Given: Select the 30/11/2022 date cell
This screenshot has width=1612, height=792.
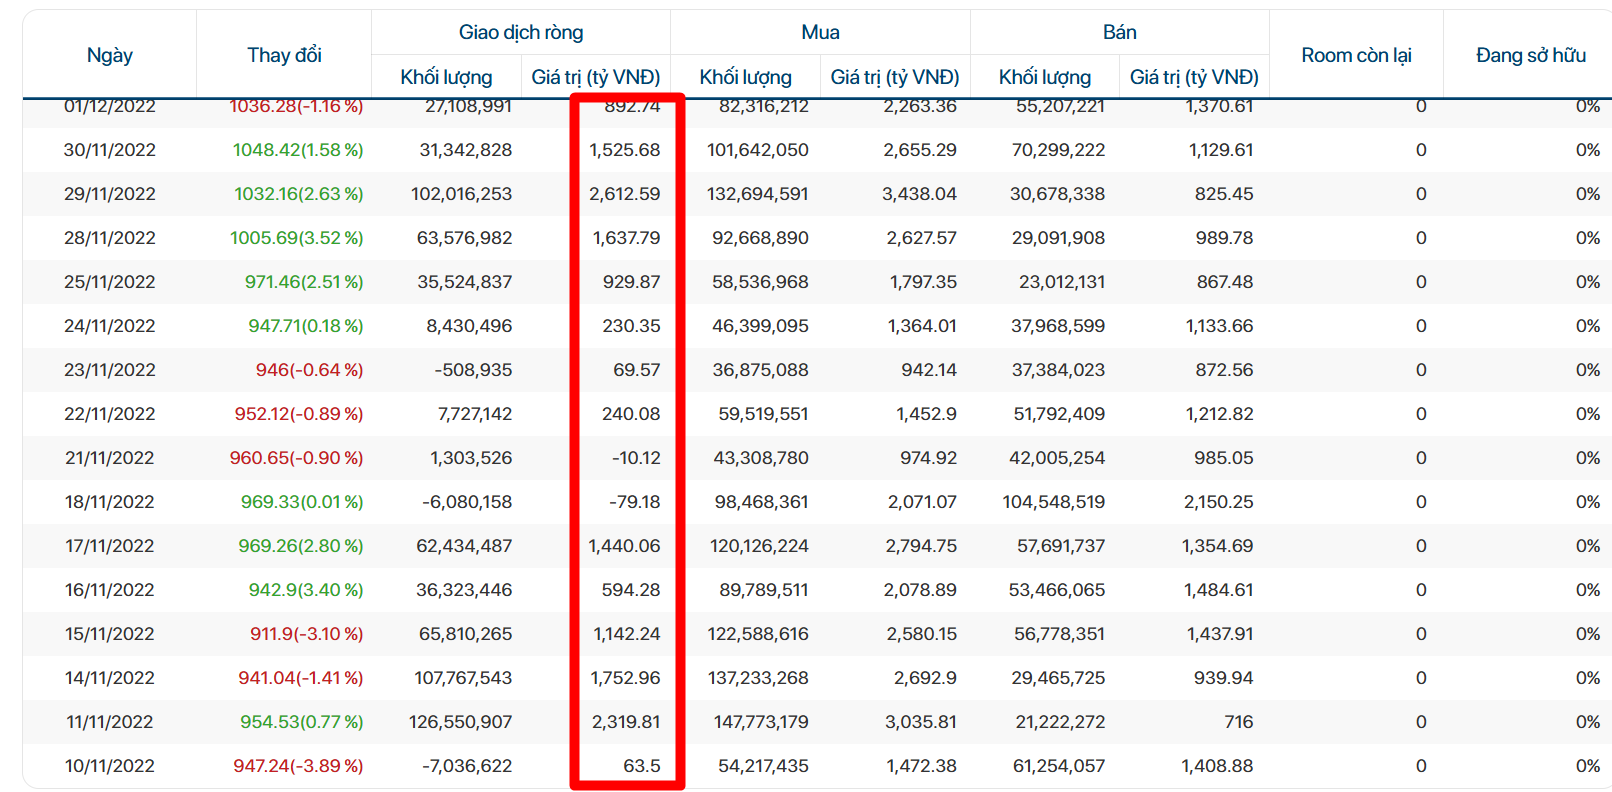Looking at the screenshot, I should (x=110, y=150).
